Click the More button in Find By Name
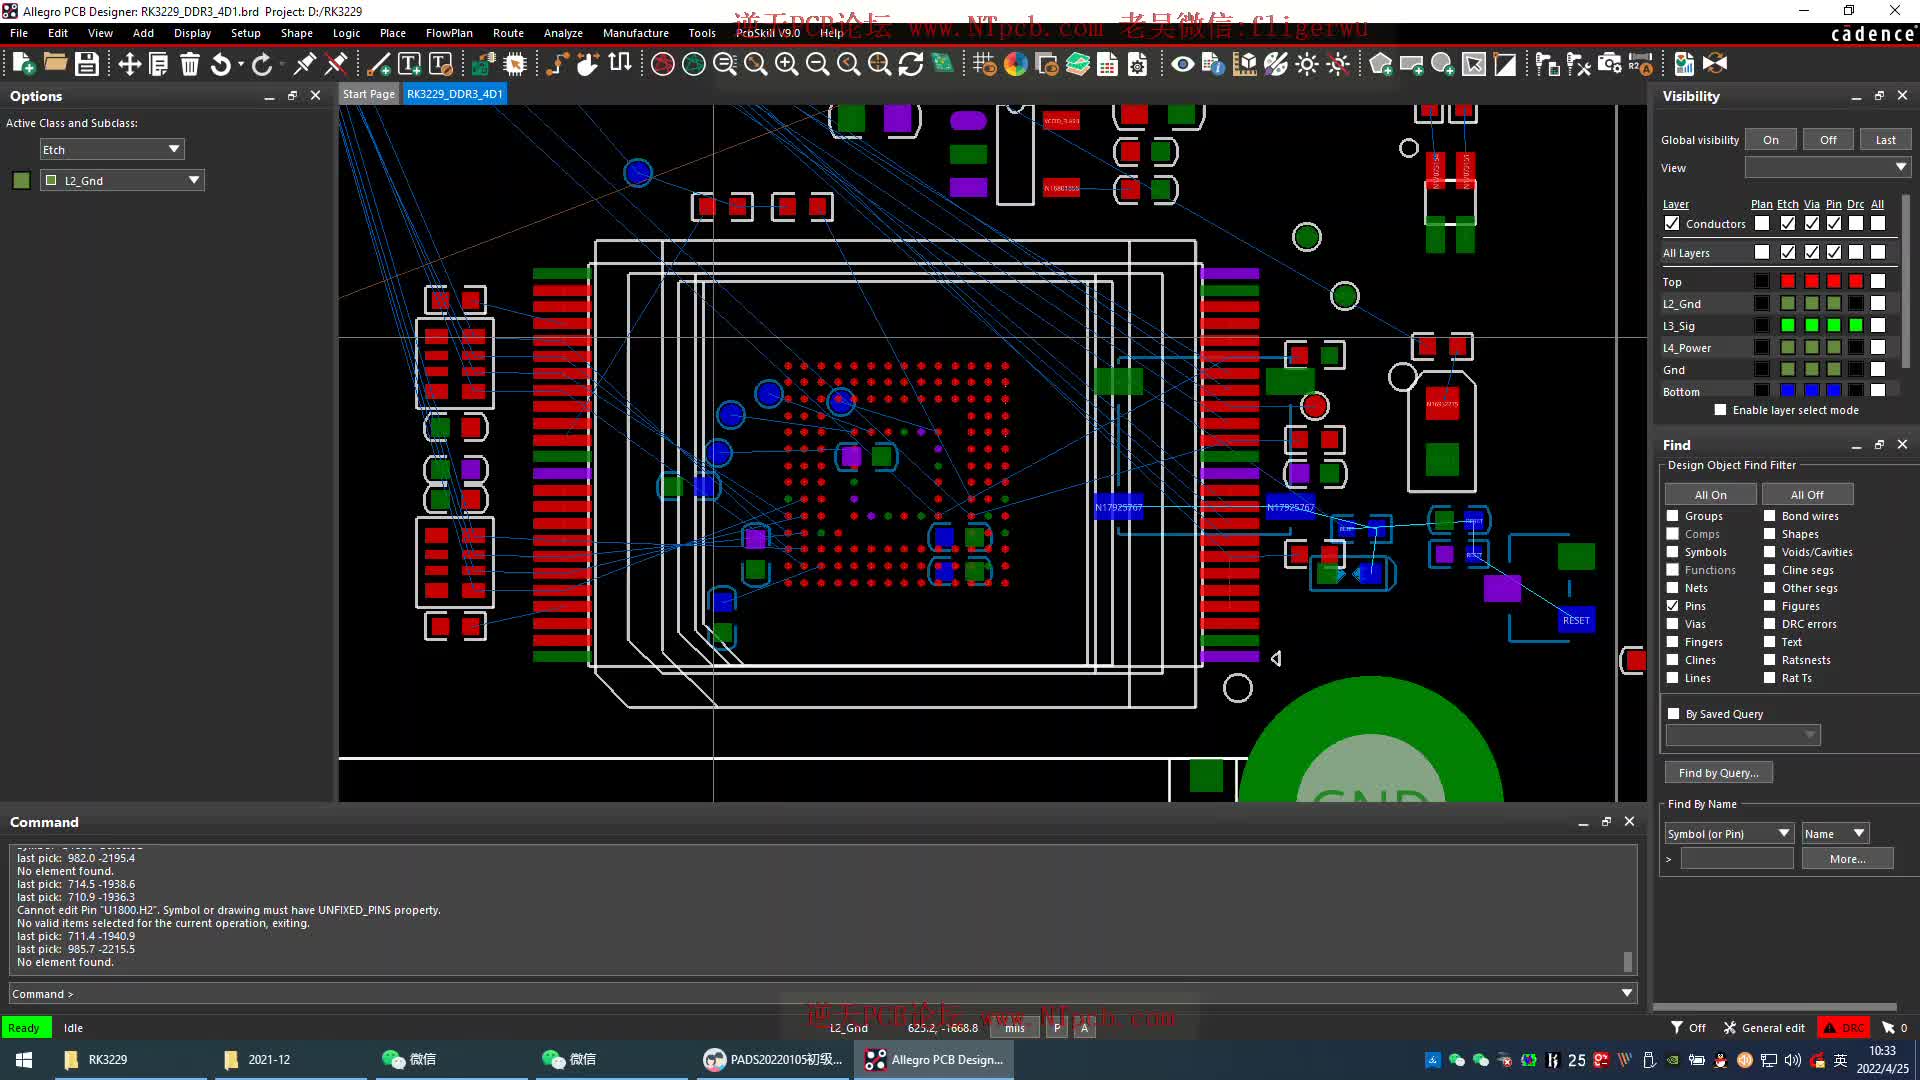The height and width of the screenshot is (1080, 1920). pyautogui.click(x=1847, y=859)
